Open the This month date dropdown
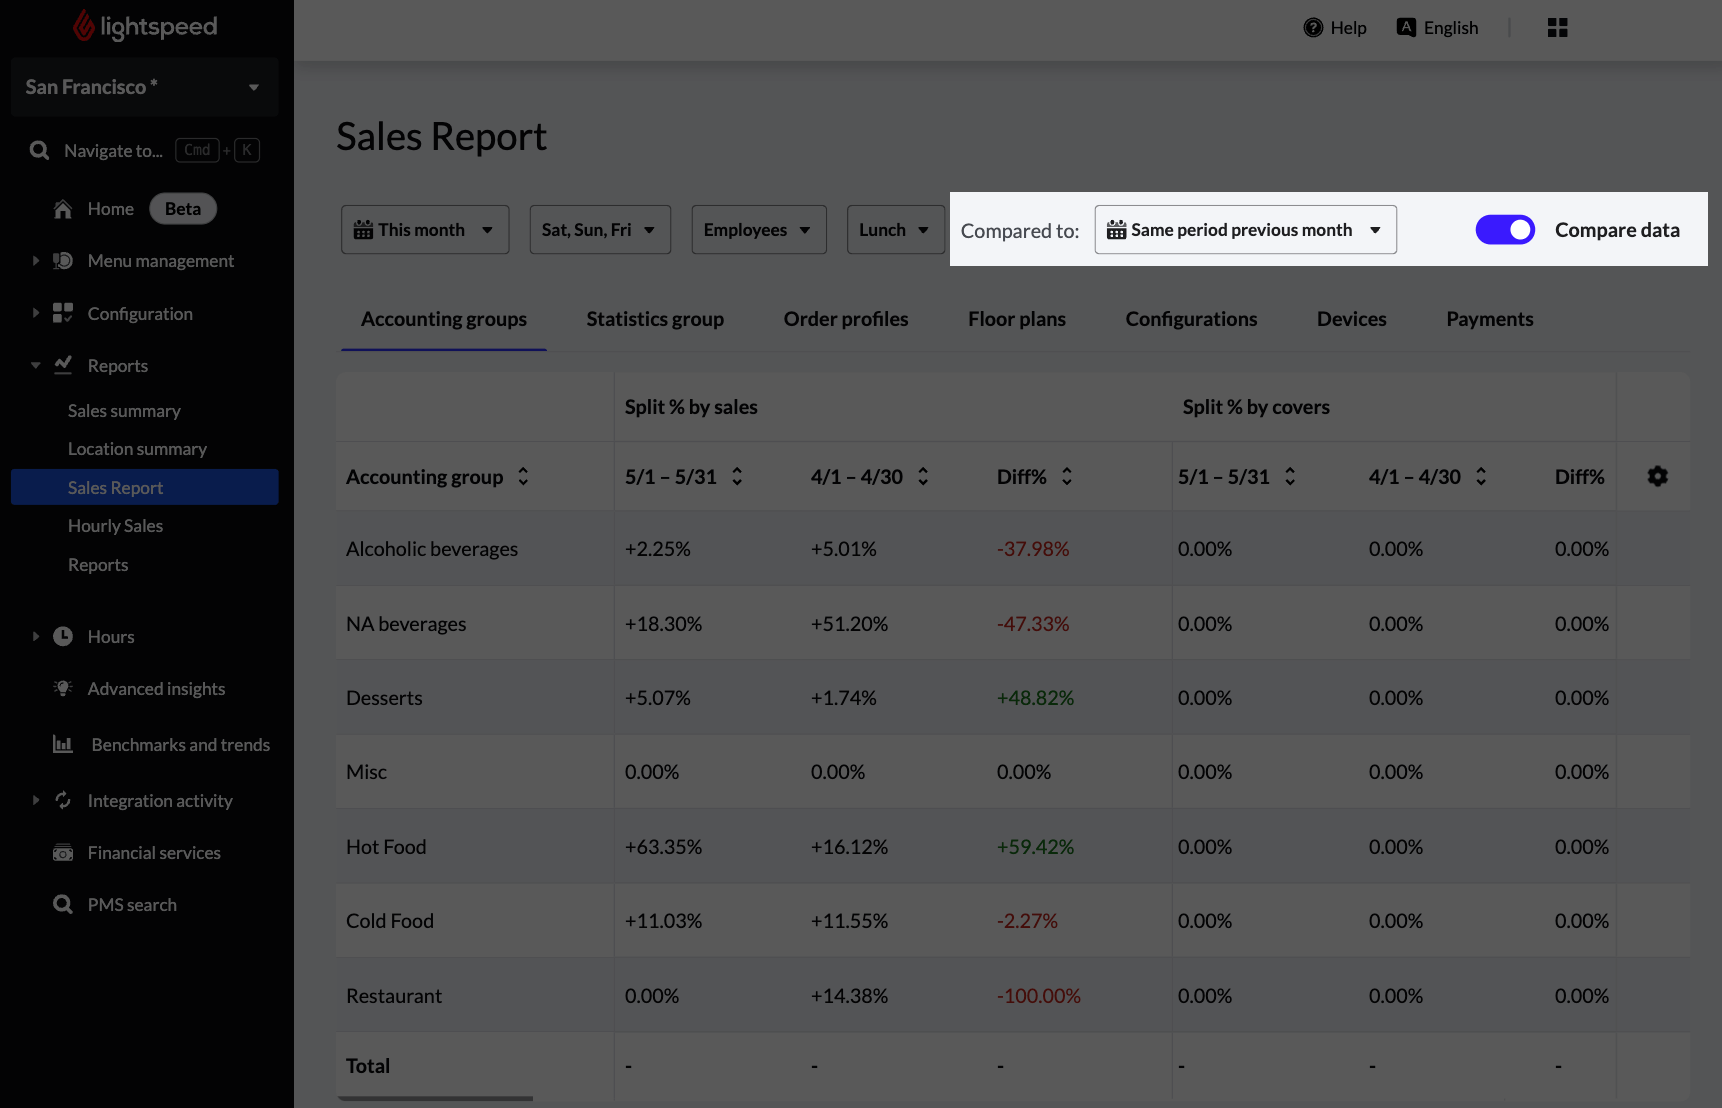 pos(424,230)
